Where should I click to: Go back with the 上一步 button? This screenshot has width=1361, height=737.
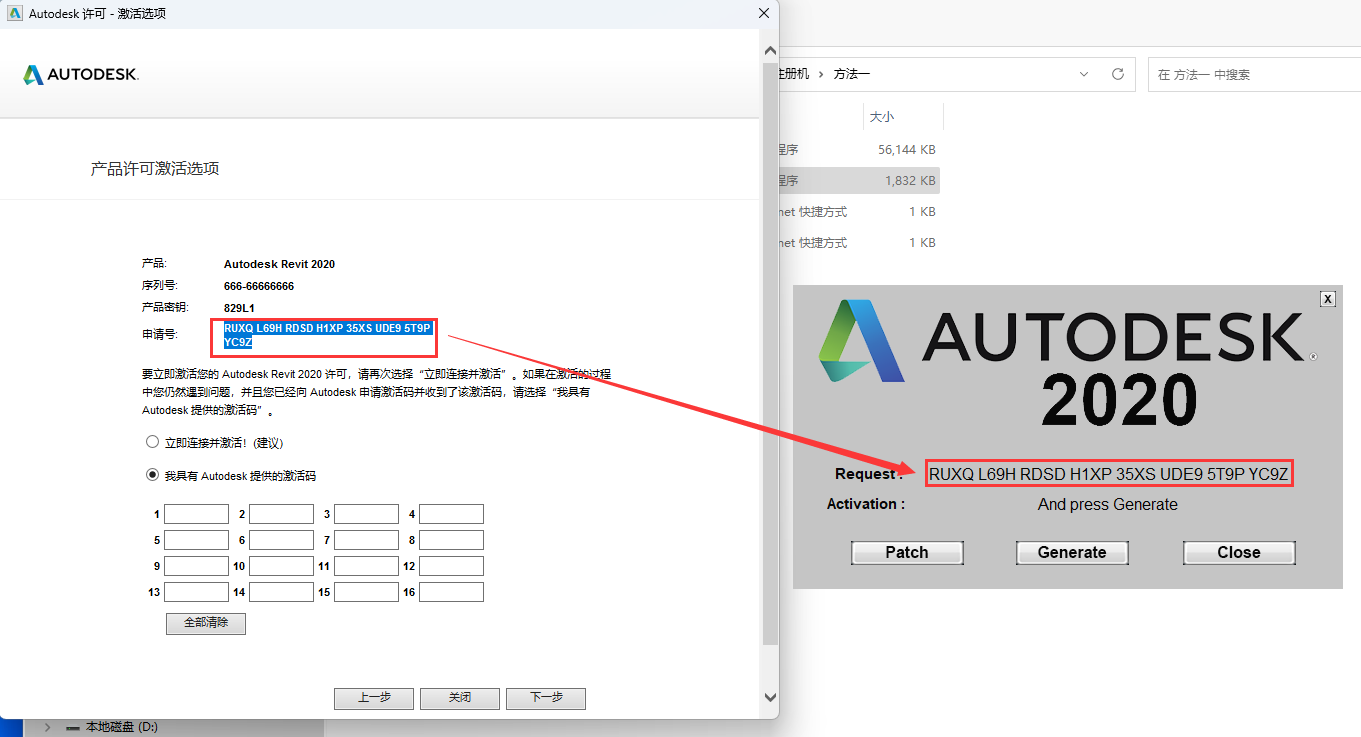(x=374, y=698)
